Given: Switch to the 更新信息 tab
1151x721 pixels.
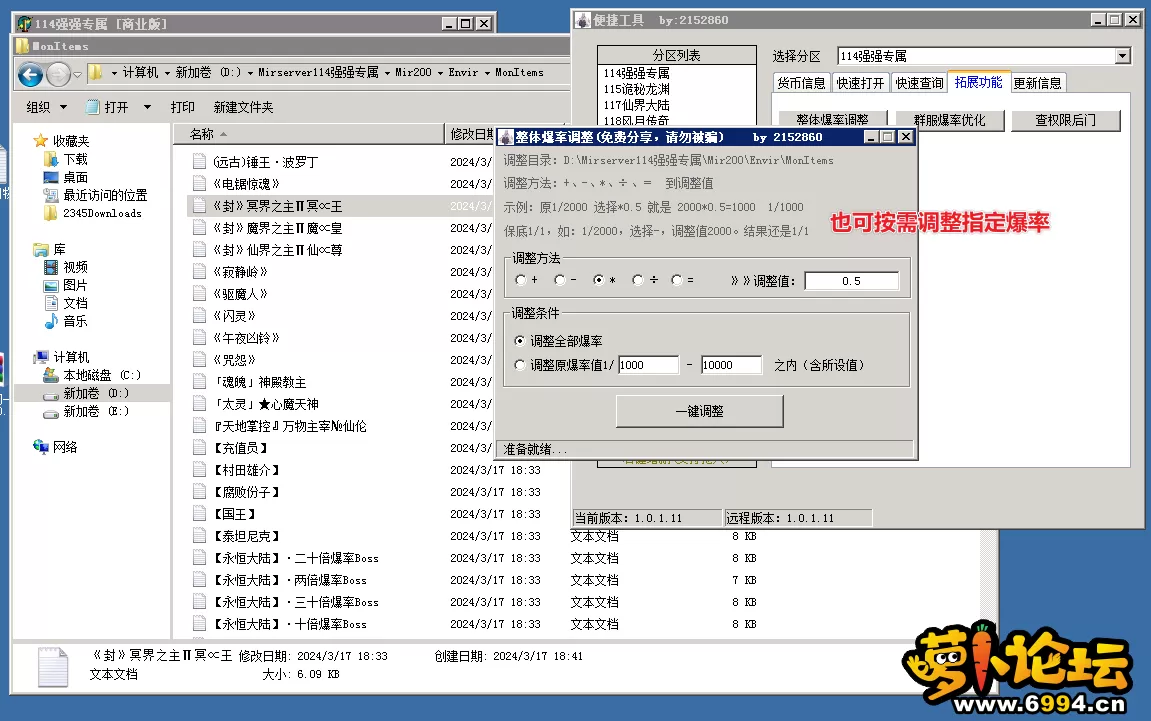Looking at the screenshot, I should tap(1037, 83).
